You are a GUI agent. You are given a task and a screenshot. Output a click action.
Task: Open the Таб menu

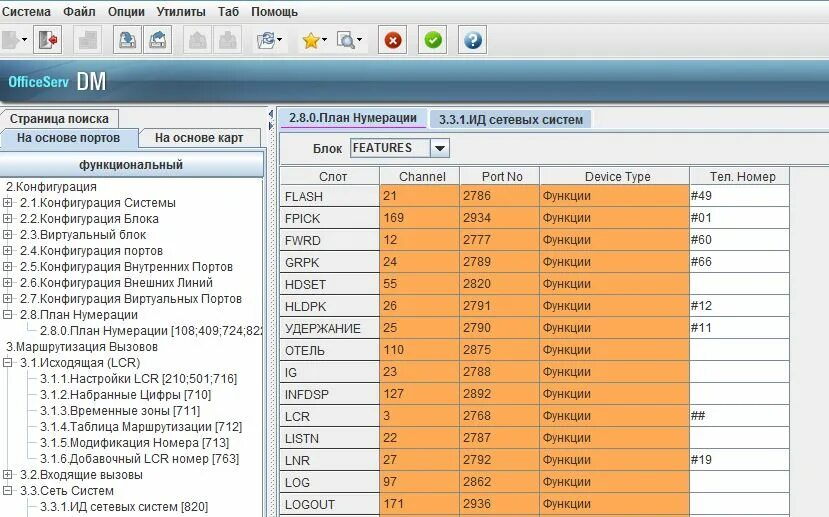click(228, 11)
